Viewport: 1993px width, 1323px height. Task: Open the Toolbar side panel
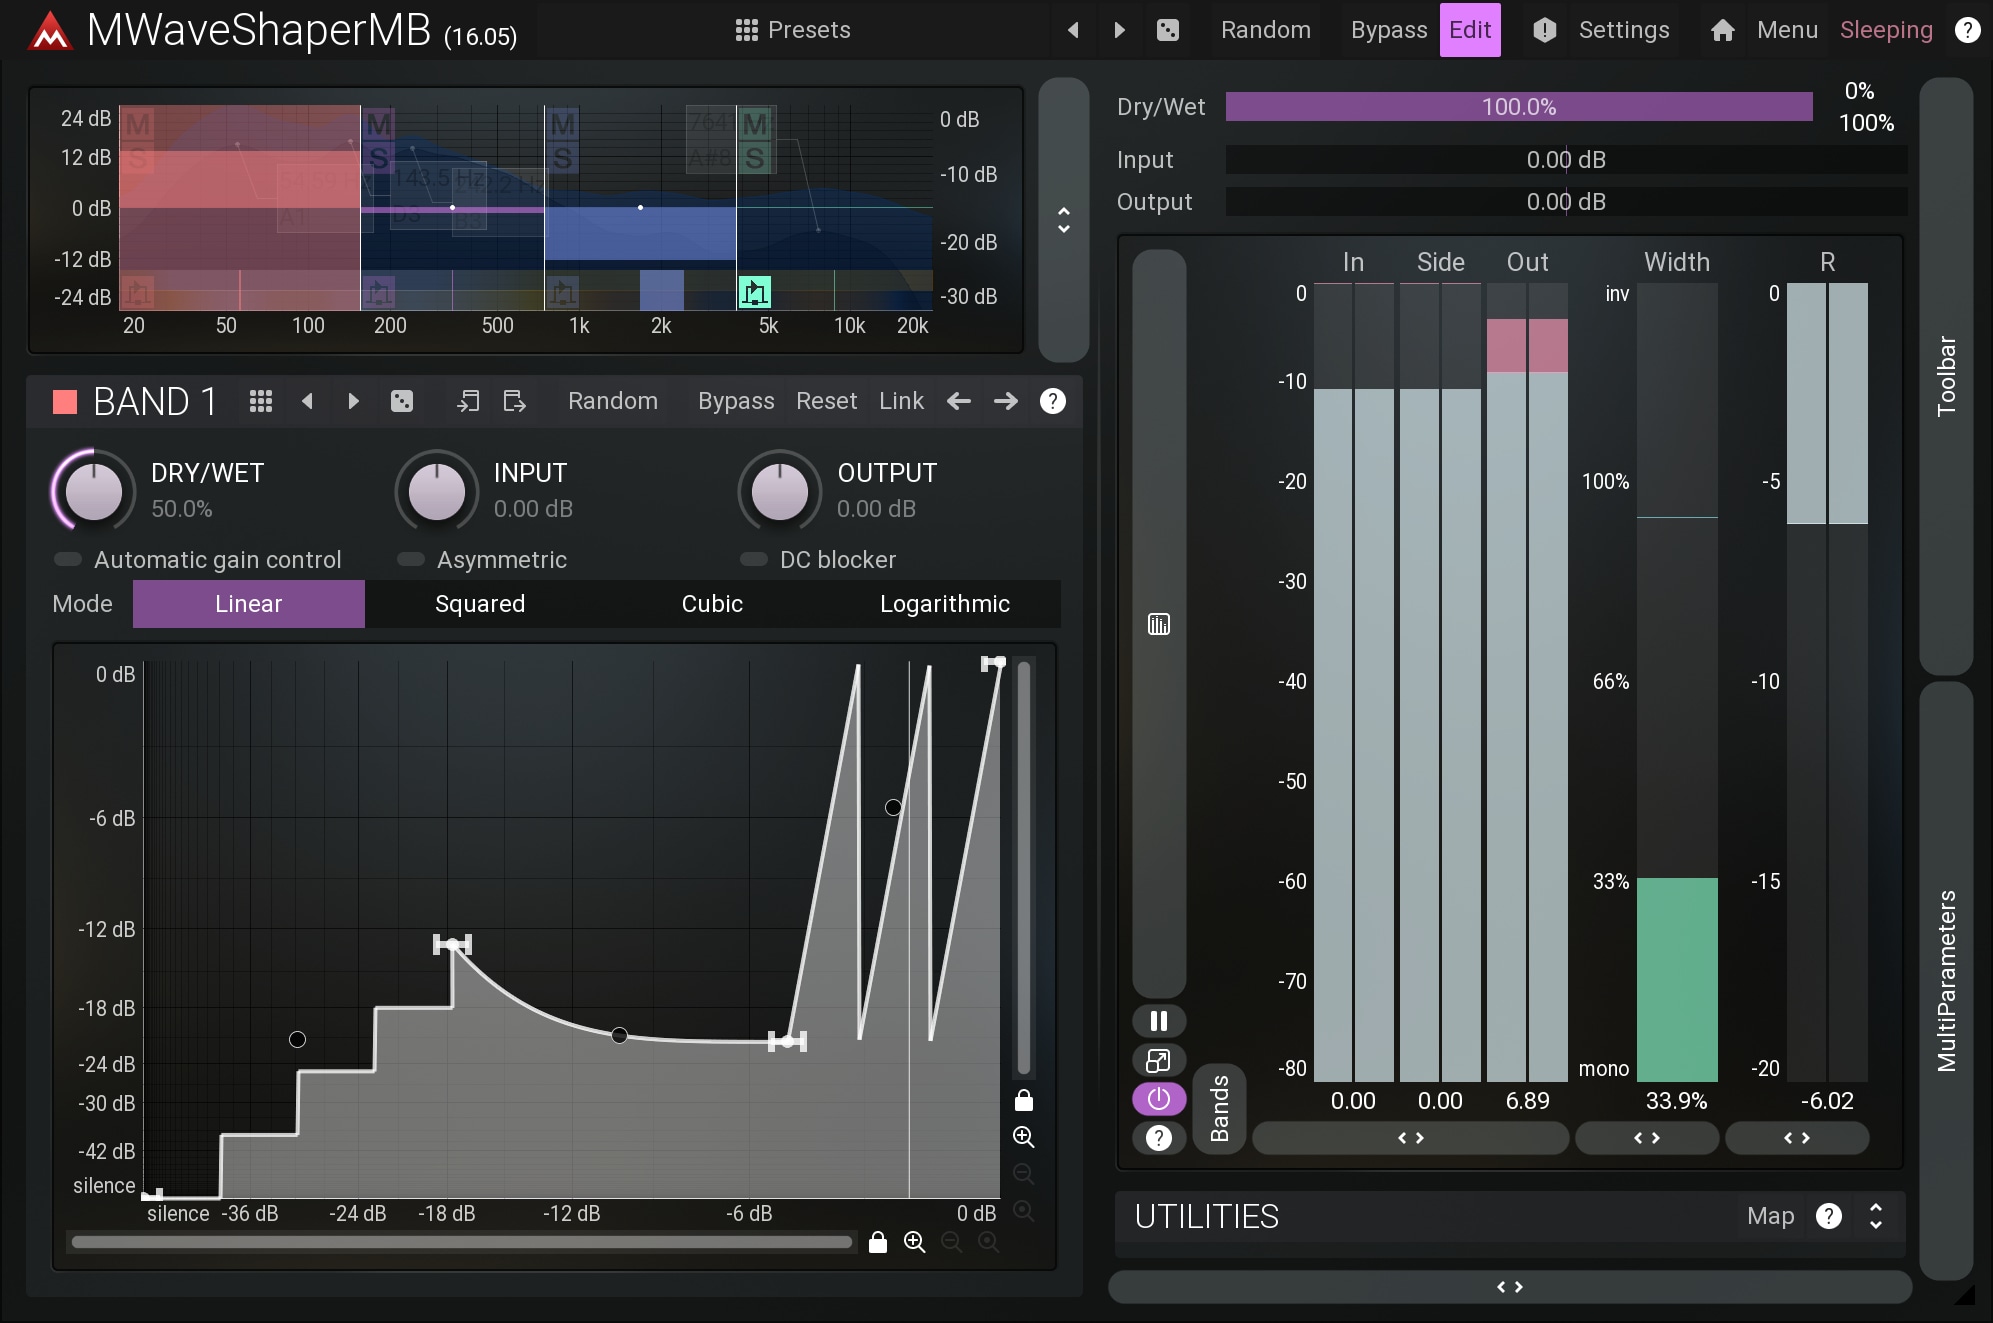1945,376
